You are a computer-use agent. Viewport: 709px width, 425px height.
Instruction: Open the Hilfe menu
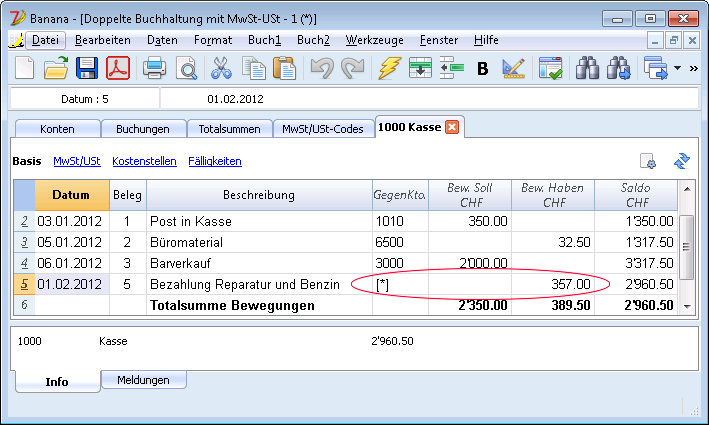click(486, 40)
